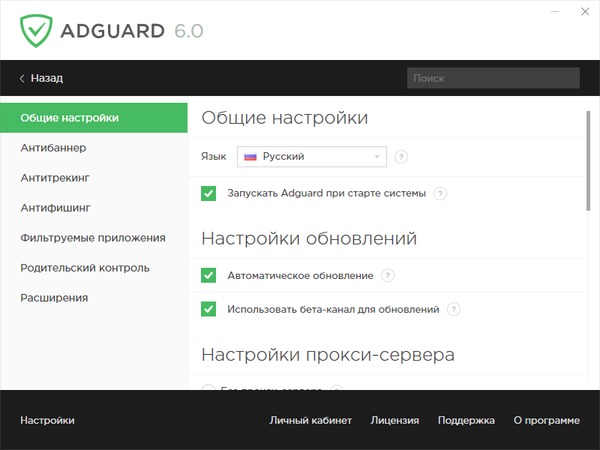Switch to the Антифишинг section

click(x=55, y=208)
